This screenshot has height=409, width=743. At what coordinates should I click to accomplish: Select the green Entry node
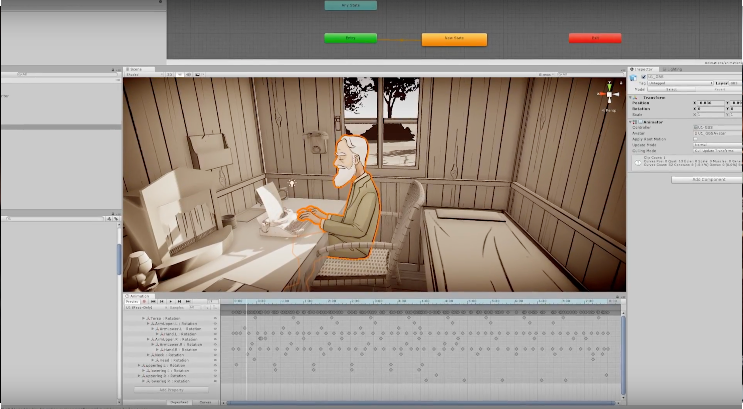[x=351, y=38]
